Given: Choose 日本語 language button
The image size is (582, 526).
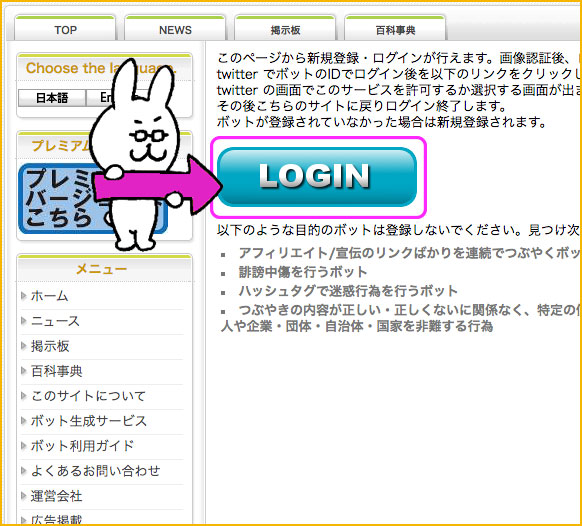Looking at the screenshot, I should pyautogui.click(x=52, y=98).
